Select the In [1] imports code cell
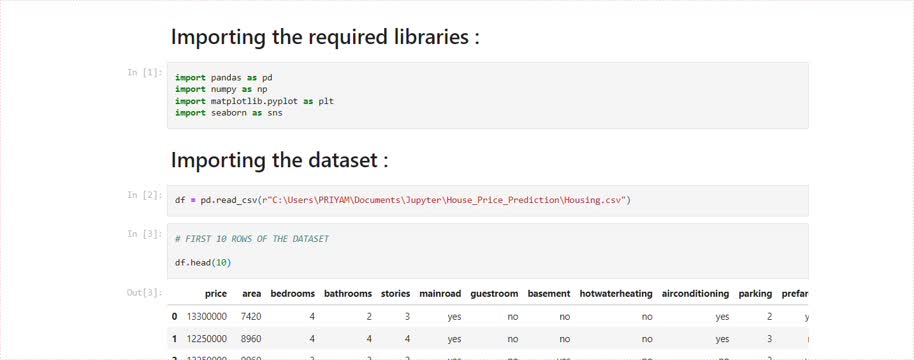 (x=487, y=95)
